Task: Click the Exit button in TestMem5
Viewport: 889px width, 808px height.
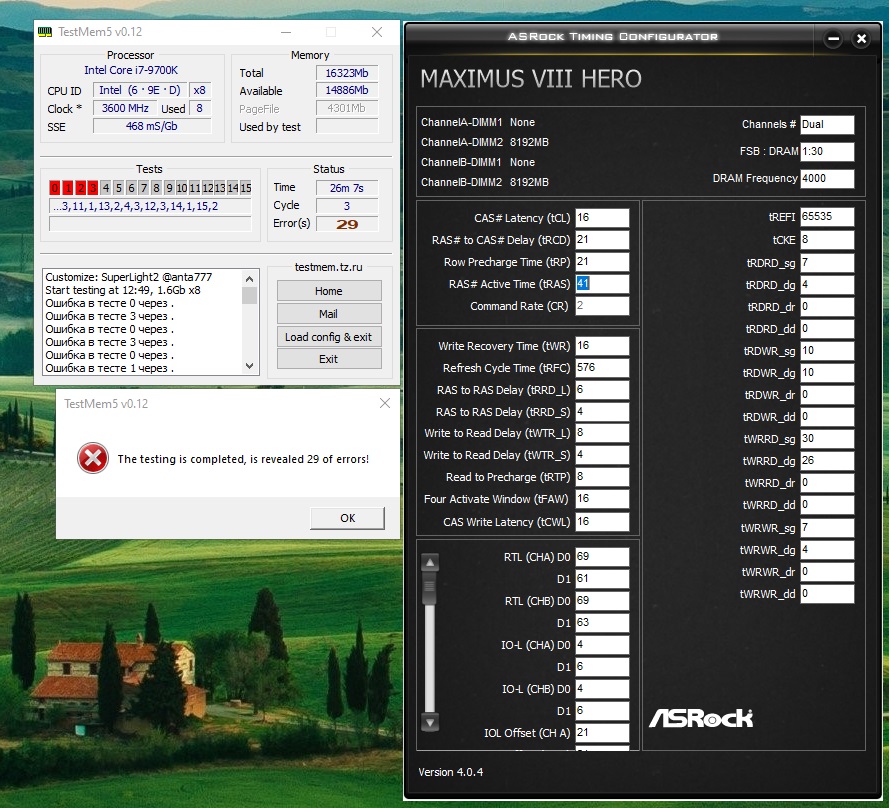Action: 329,359
